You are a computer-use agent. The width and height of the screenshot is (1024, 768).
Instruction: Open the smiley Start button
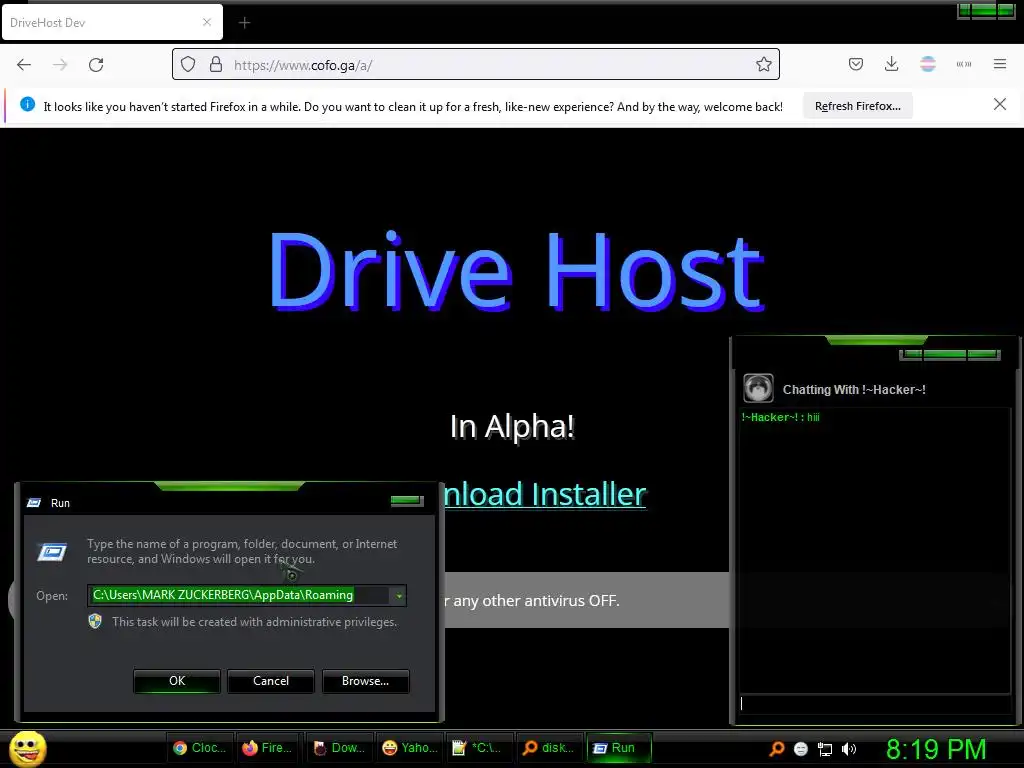tap(27, 748)
